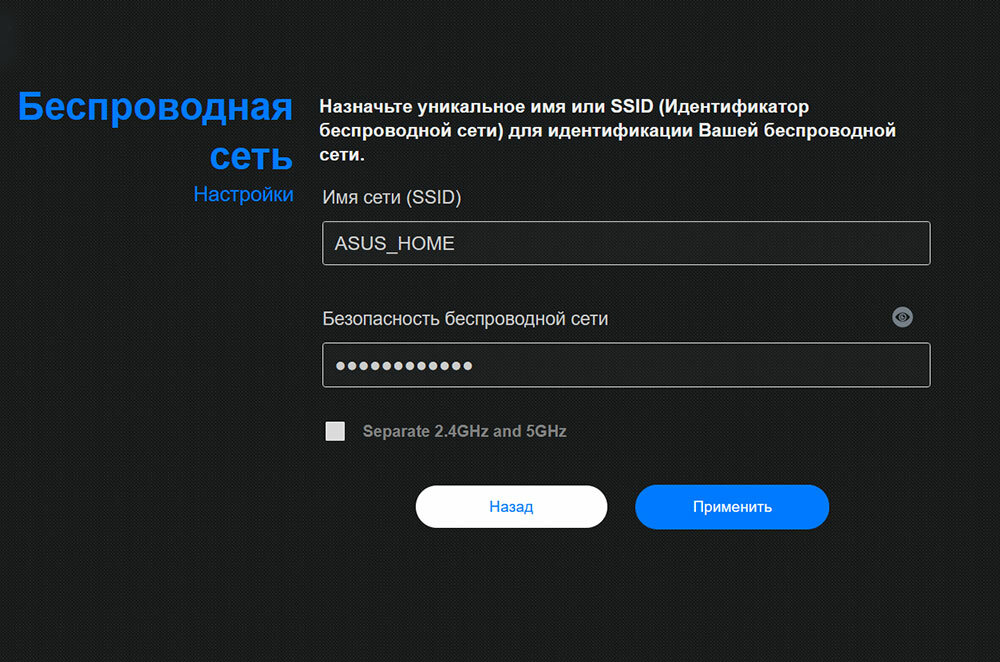Click the Применить button
This screenshot has width=1000, height=662.
tap(732, 507)
